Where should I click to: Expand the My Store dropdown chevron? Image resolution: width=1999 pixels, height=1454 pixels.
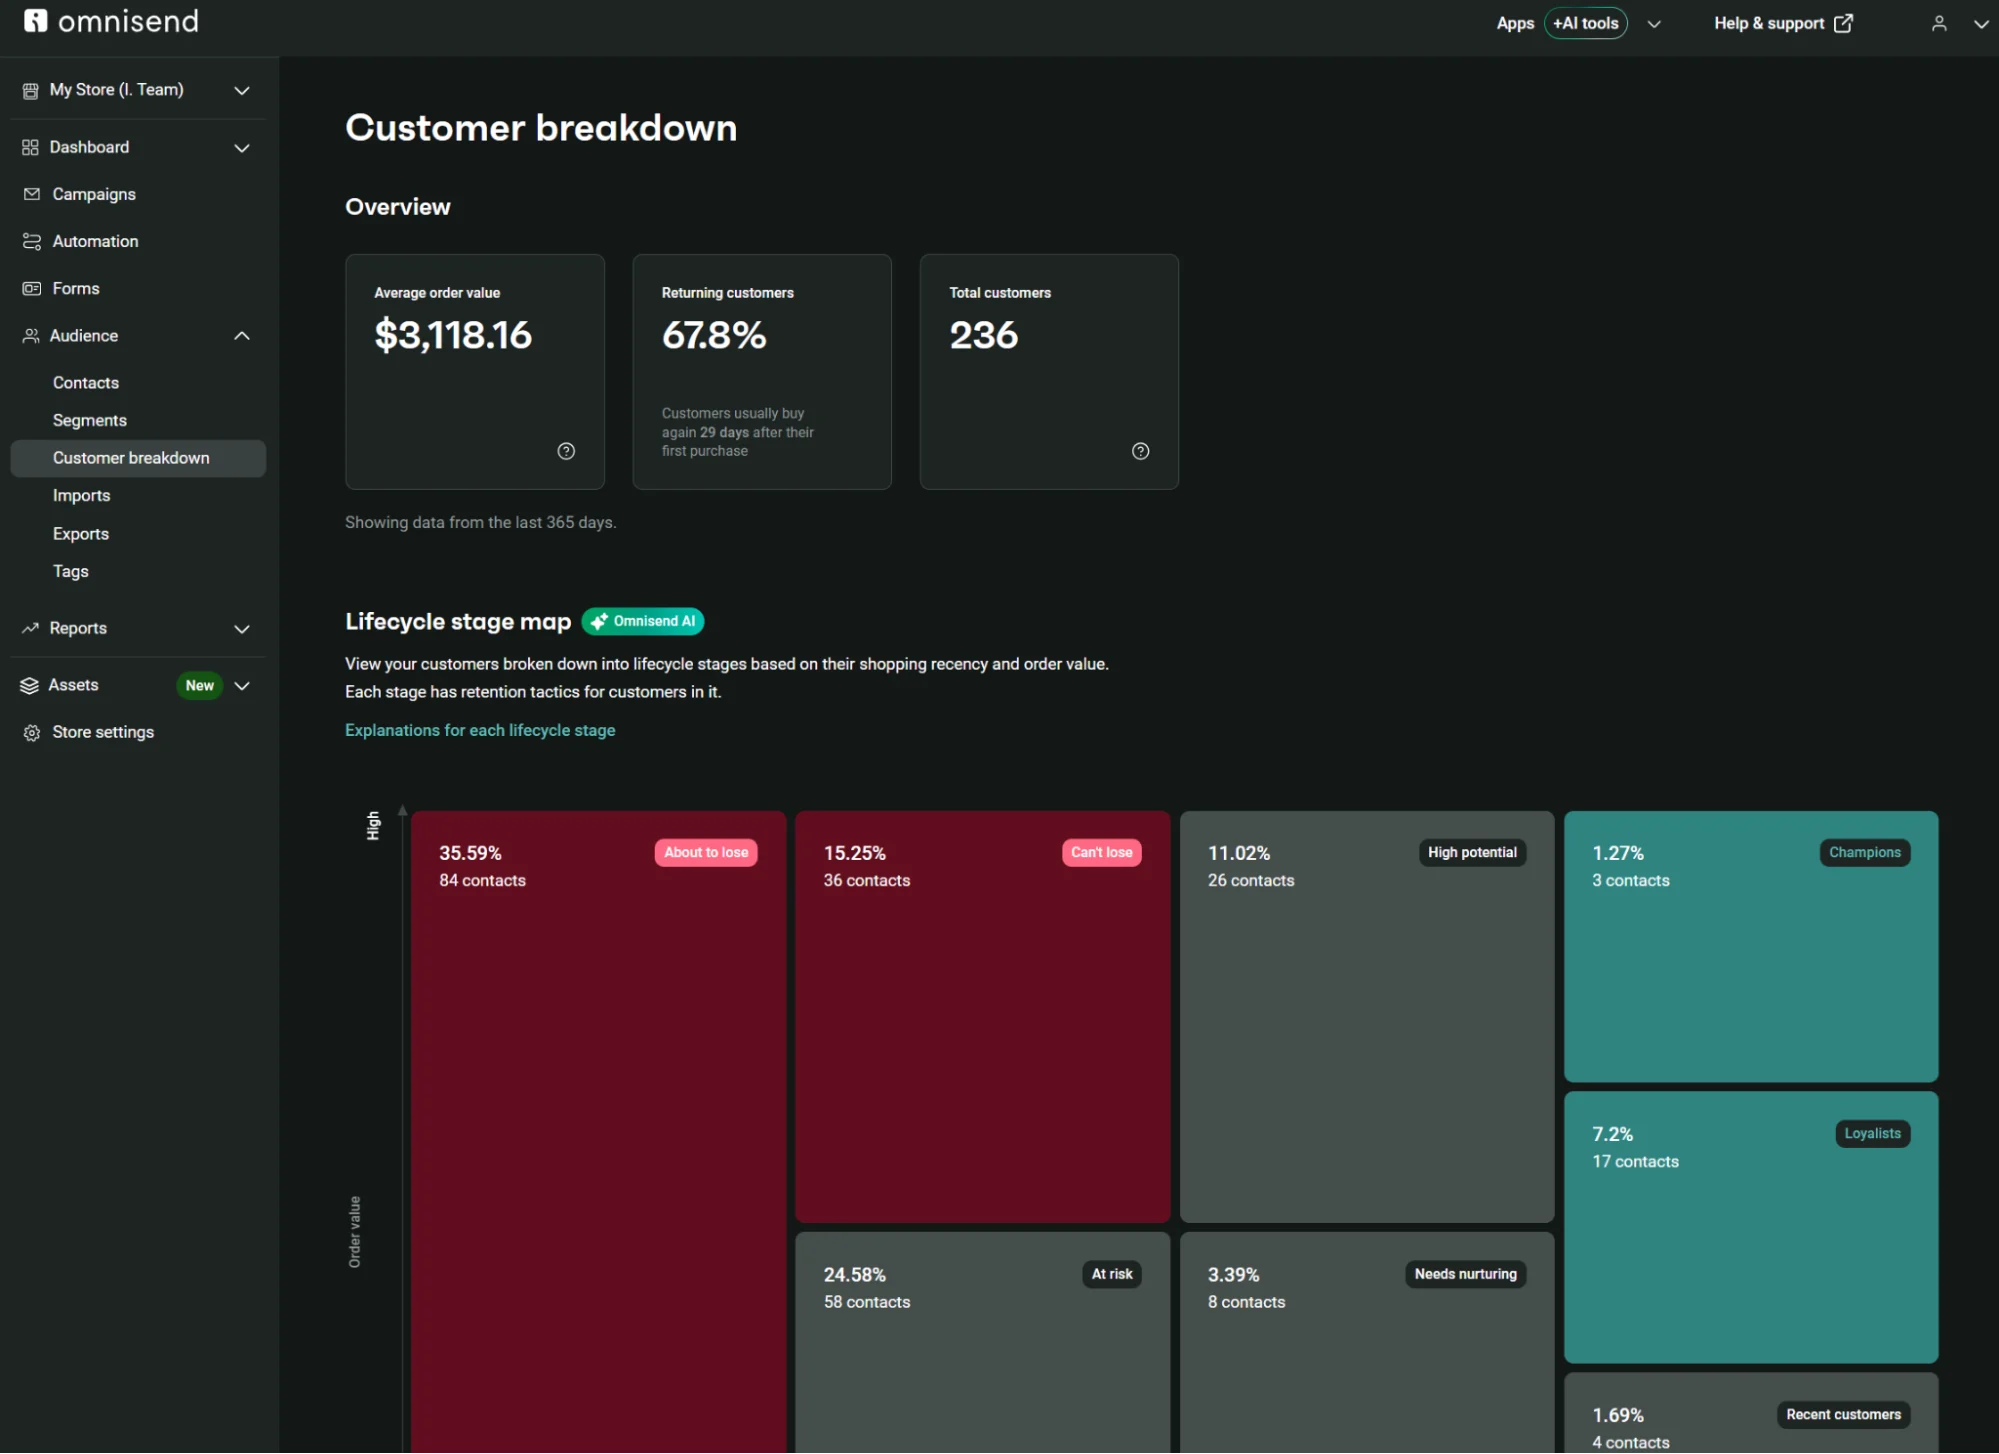coord(242,90)
